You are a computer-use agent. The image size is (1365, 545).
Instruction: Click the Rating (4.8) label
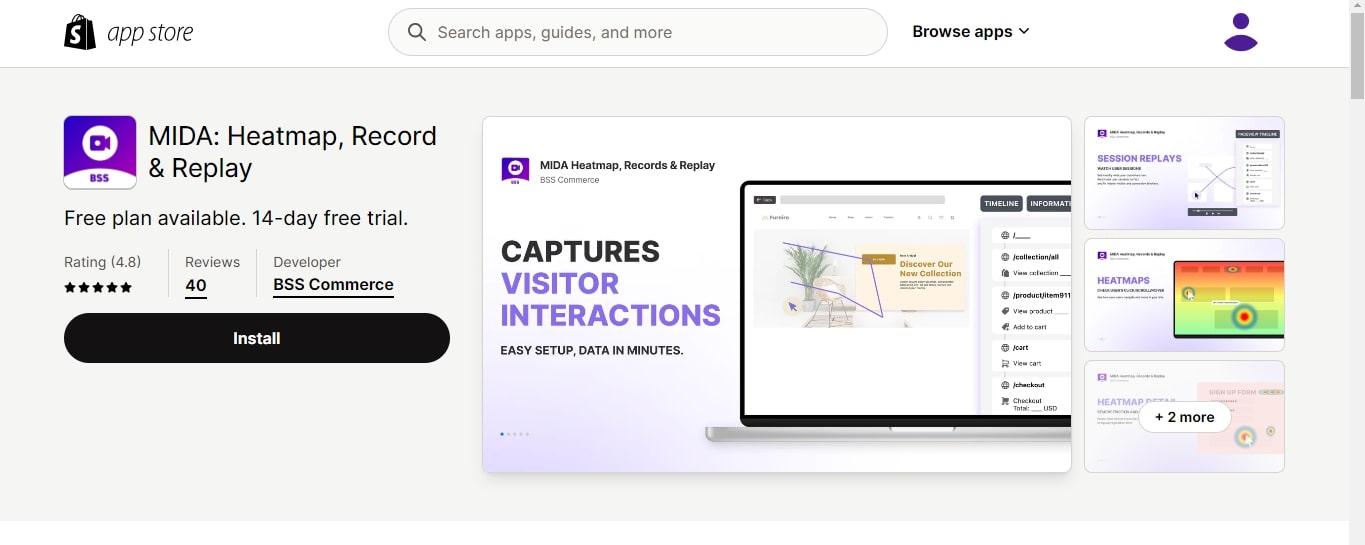[x=102, y=262]
